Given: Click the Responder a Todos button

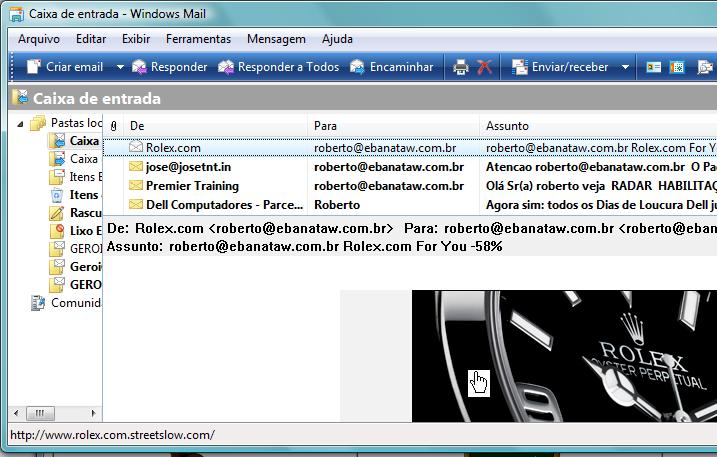Looking at the screenshot, I should (279, 67).
